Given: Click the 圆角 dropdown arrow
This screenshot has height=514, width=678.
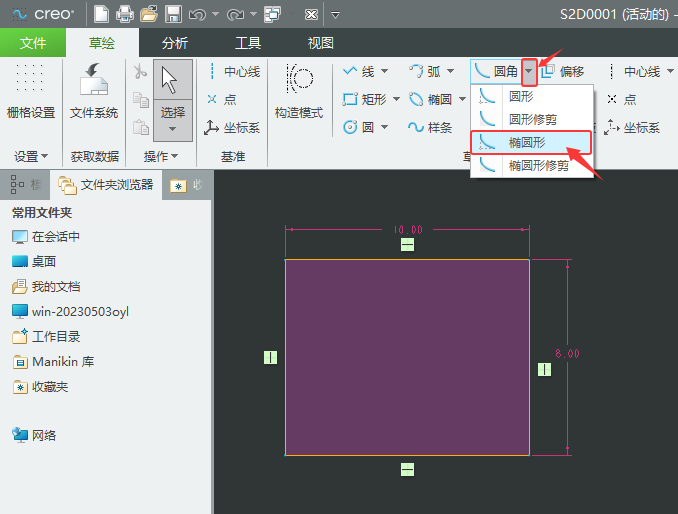Looking at the screenshot, I should [x=529, y=72].
